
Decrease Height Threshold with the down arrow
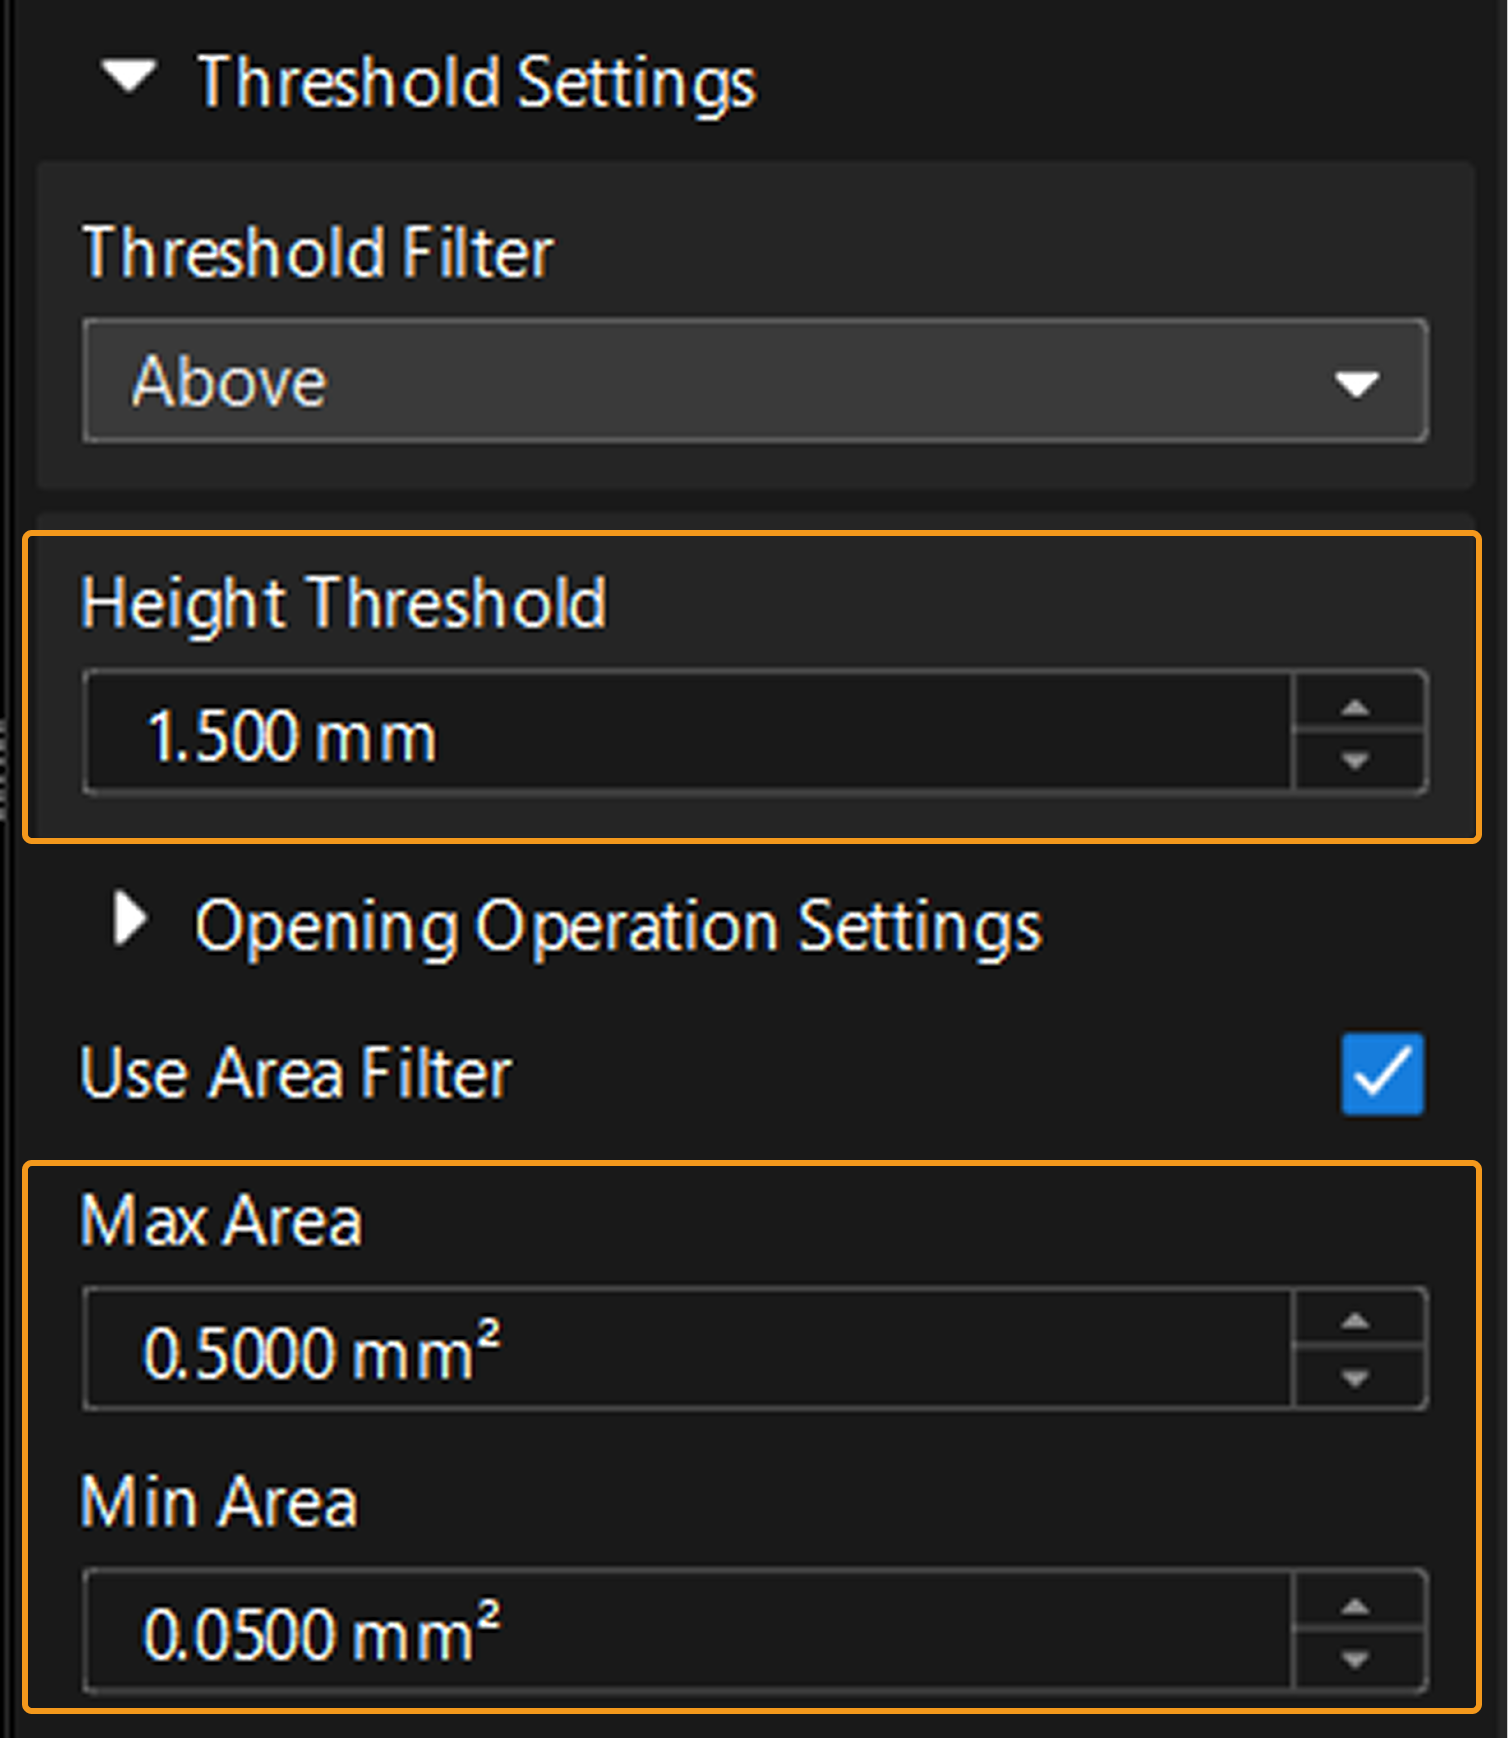point(1357,762)
